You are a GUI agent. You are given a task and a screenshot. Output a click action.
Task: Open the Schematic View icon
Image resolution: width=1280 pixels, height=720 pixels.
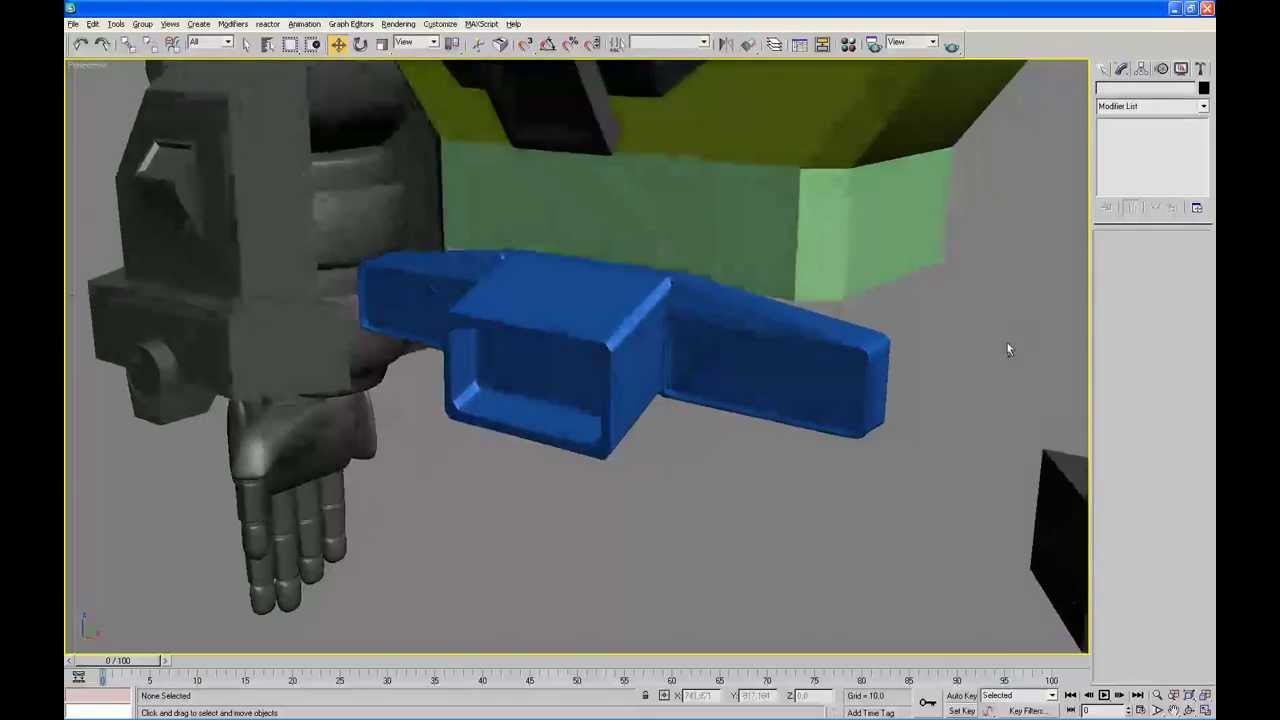point(823,44)
